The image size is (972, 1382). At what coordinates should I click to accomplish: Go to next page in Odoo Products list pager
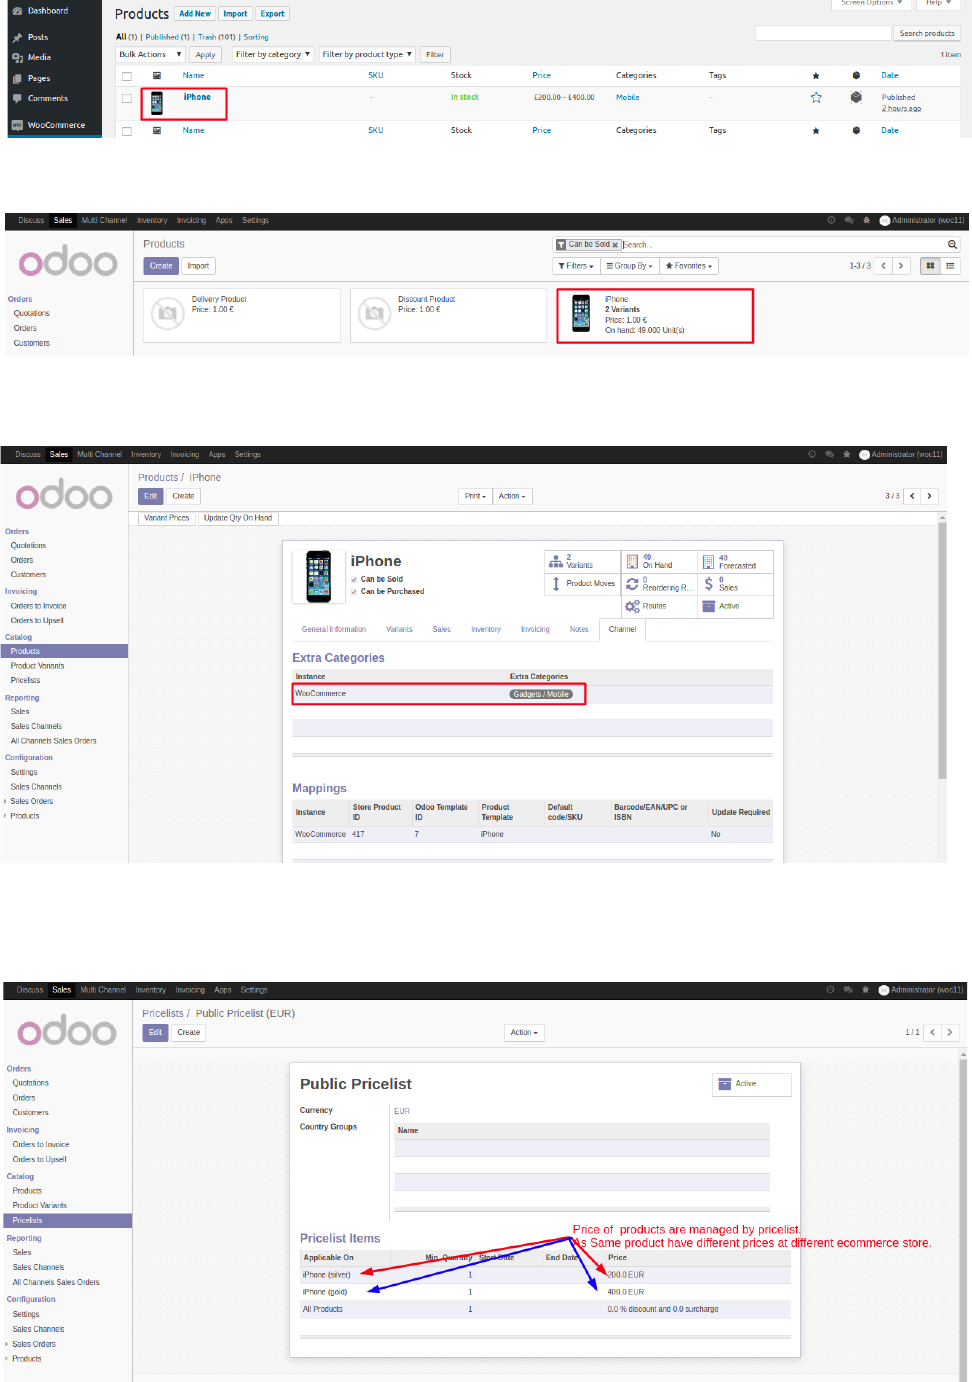click(901, 266)
